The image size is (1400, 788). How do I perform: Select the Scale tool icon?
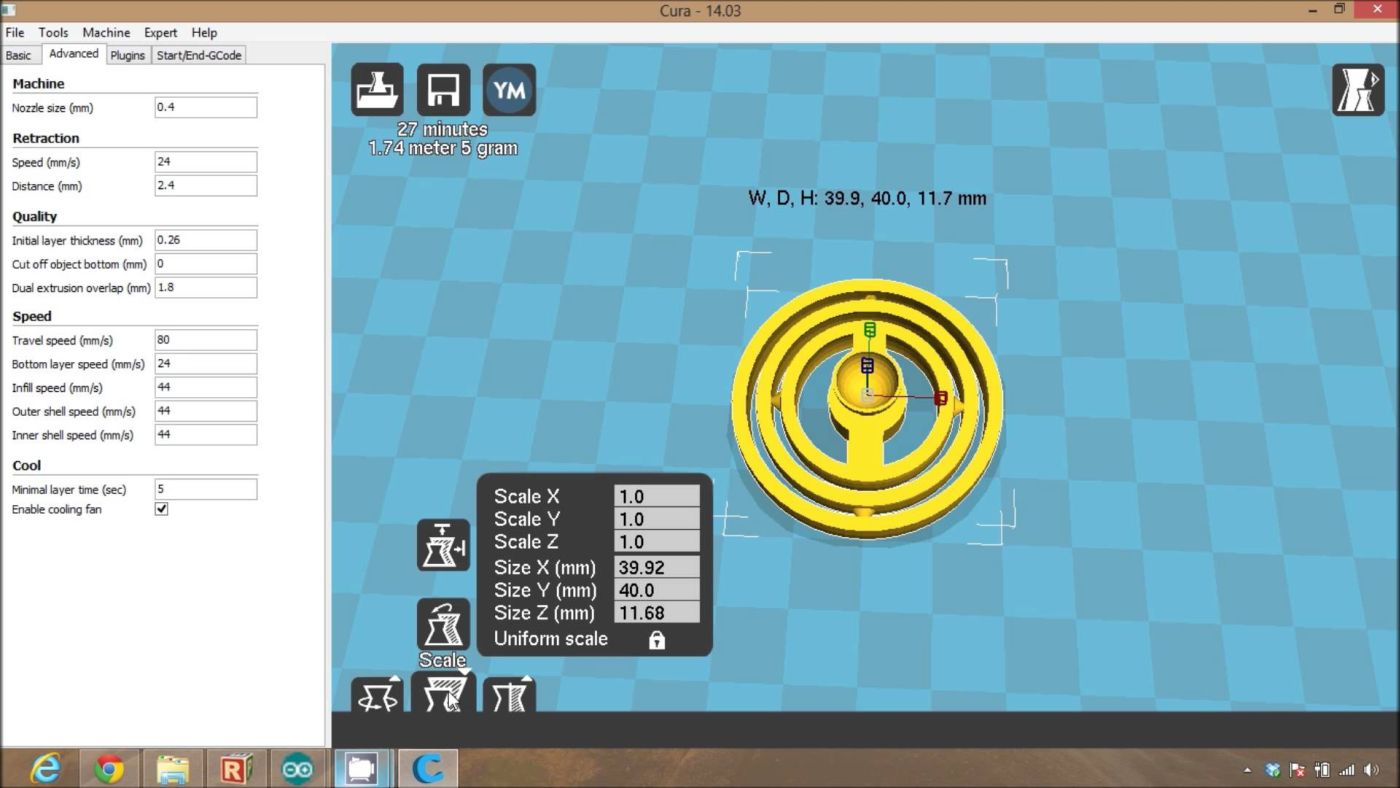pos(443,692)
